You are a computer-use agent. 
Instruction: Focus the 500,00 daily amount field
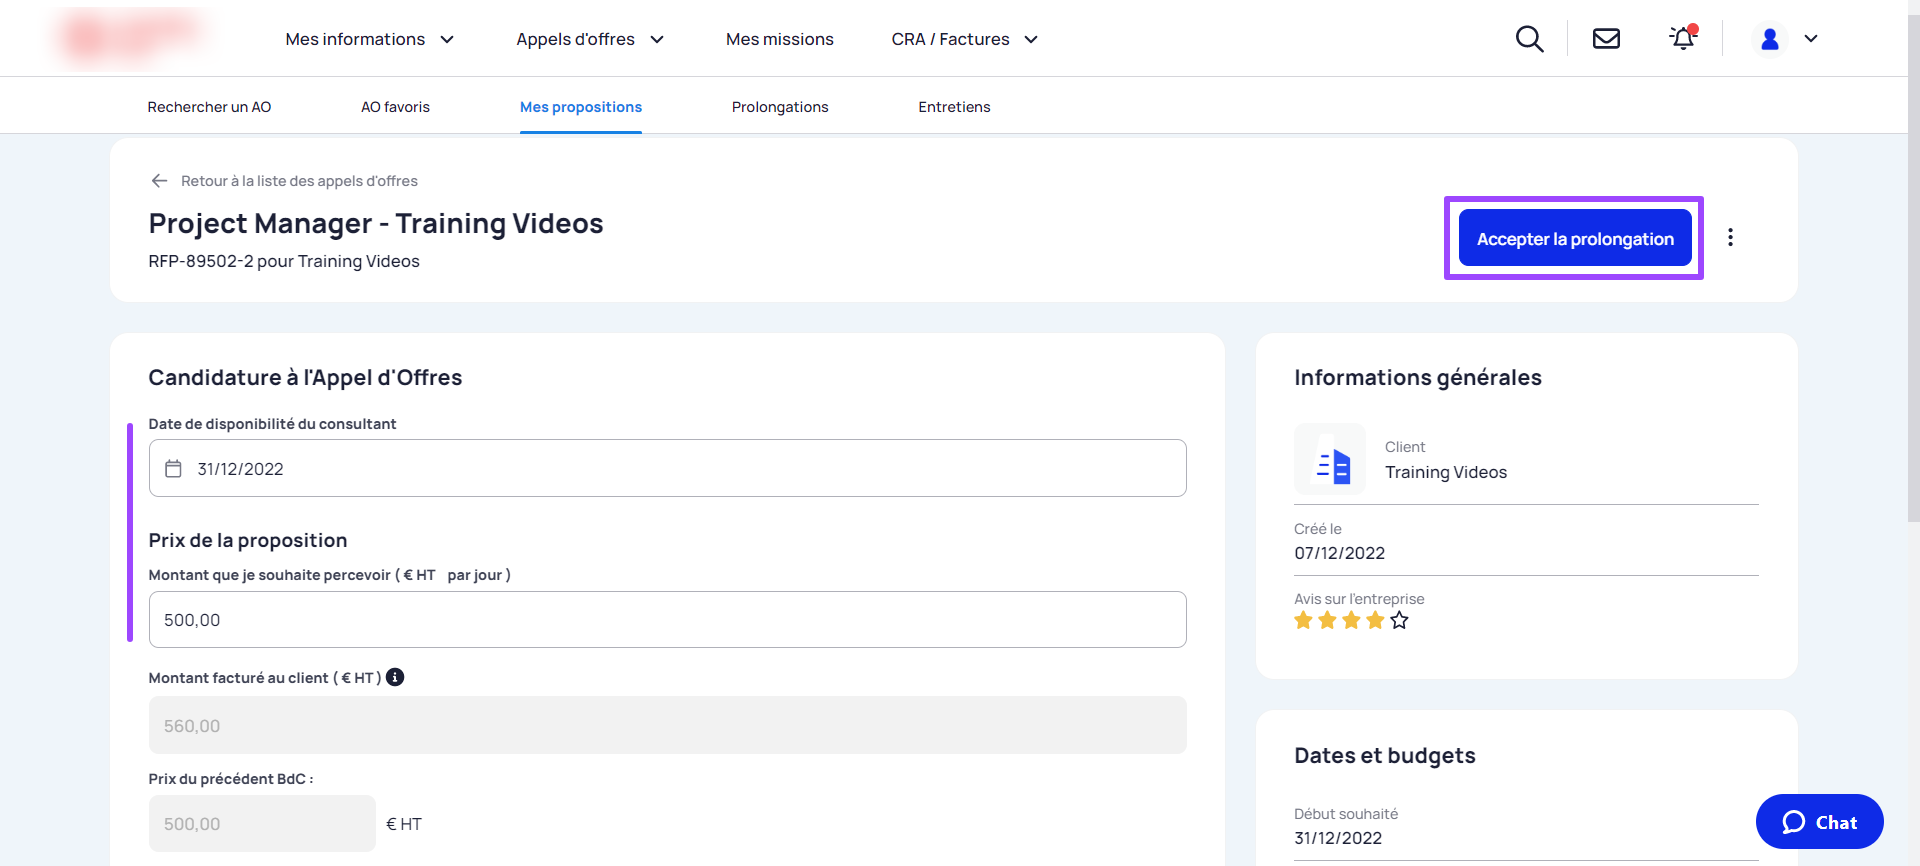click(668, 620)
